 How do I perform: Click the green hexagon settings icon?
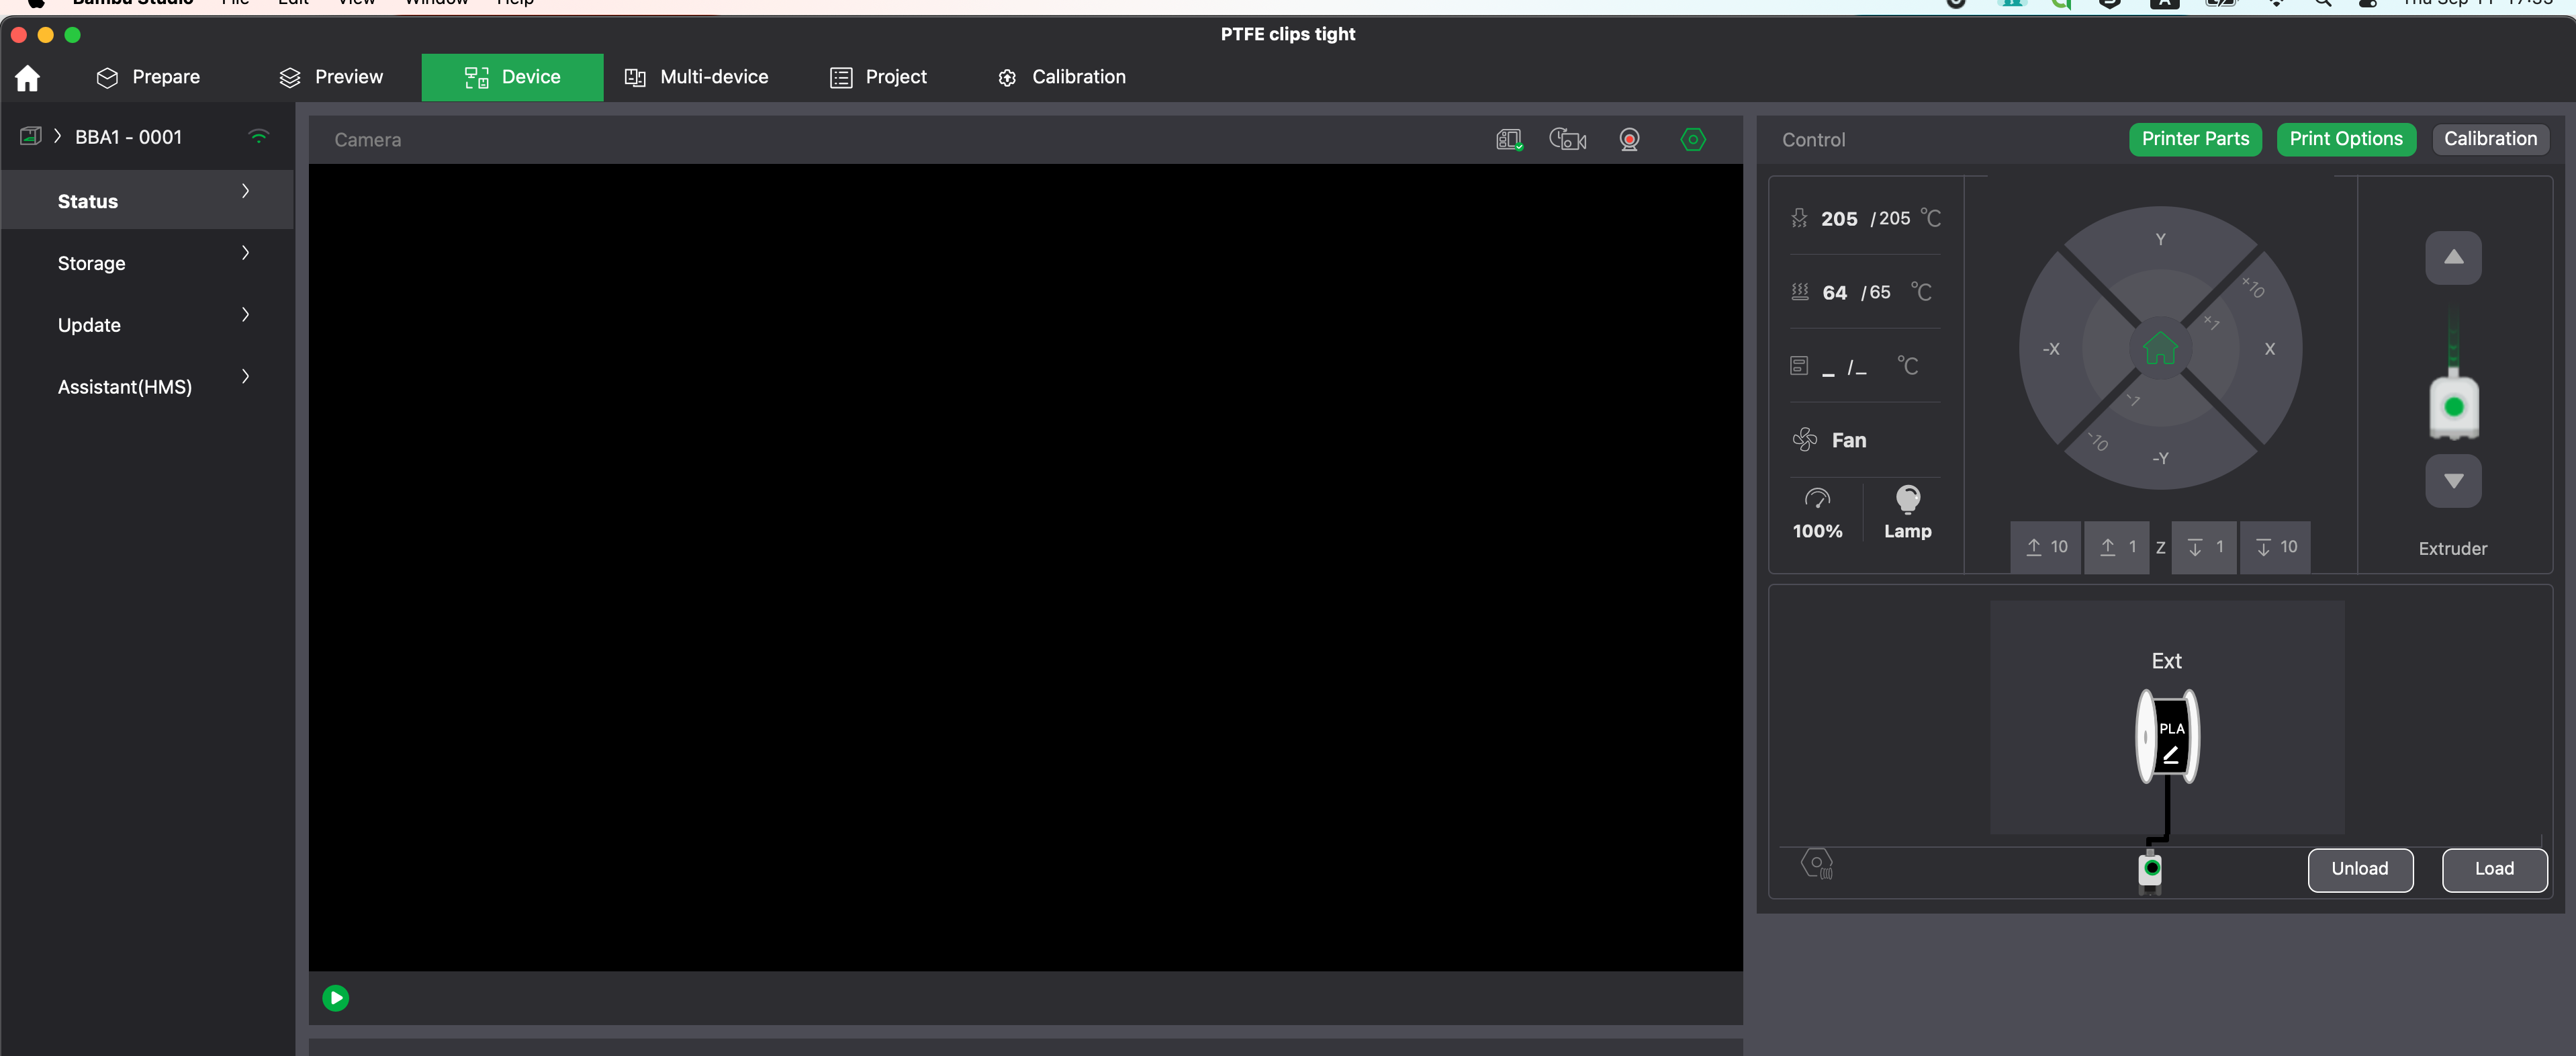click(1693, 139)
